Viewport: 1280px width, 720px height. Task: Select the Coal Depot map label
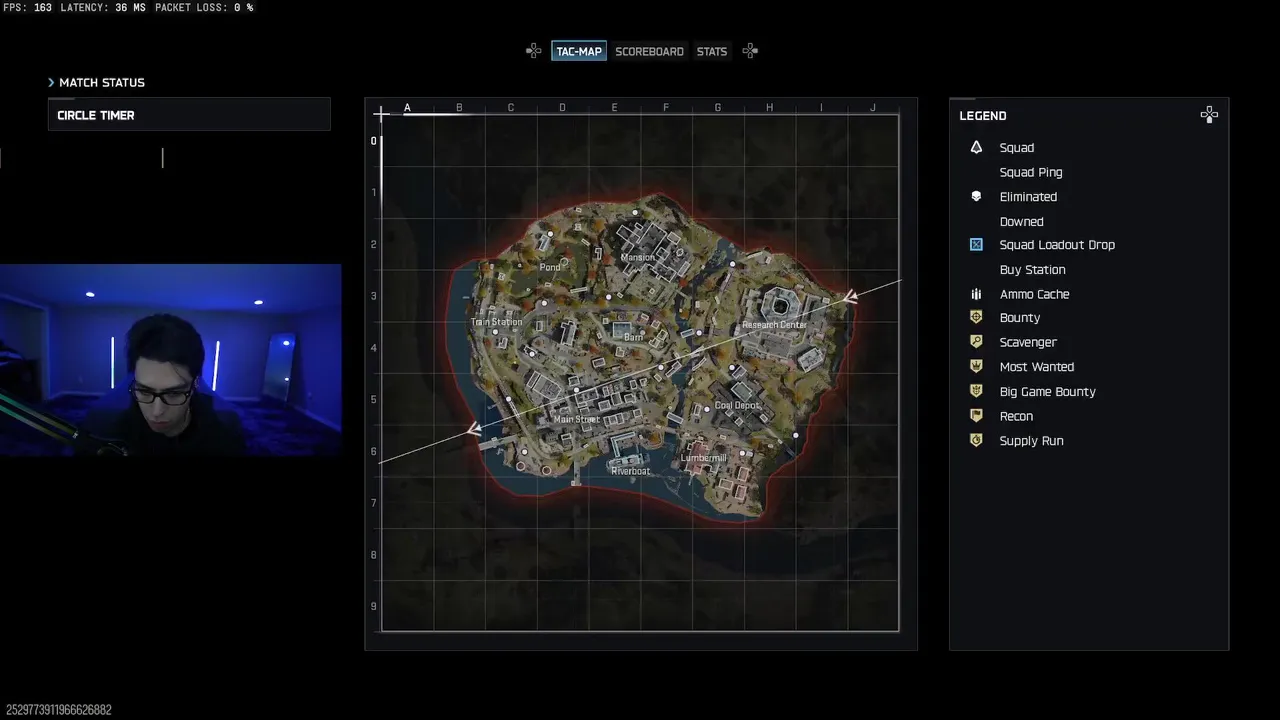[x=737, y=406]
